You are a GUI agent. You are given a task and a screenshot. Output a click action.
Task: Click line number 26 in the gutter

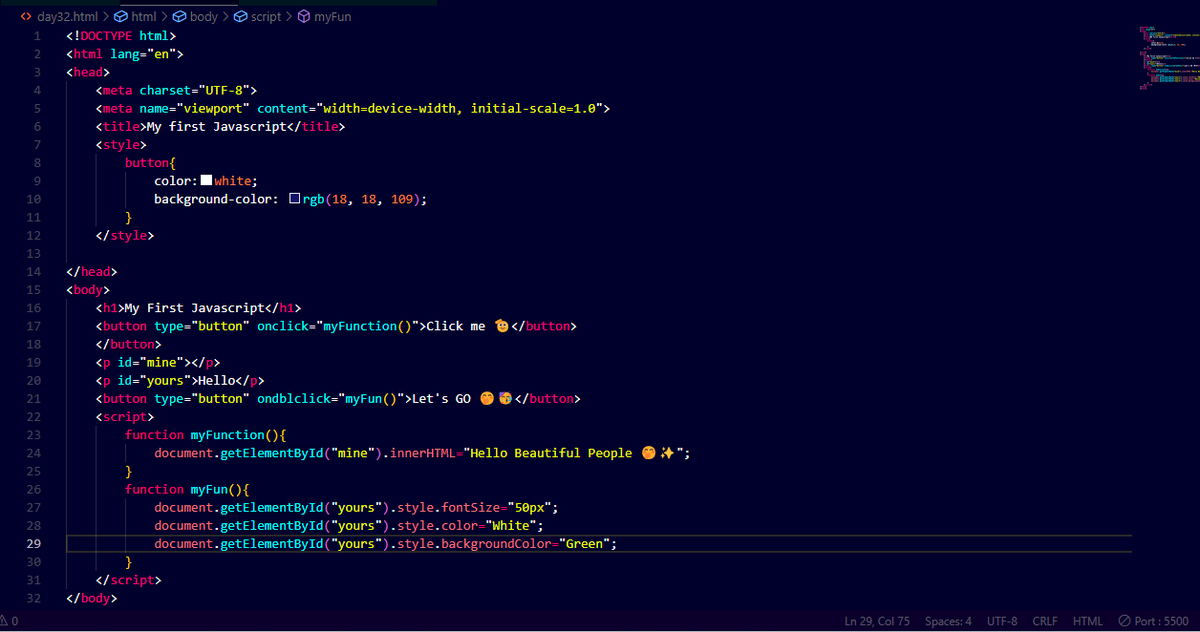pyautogui.click(x=35, y=489)
